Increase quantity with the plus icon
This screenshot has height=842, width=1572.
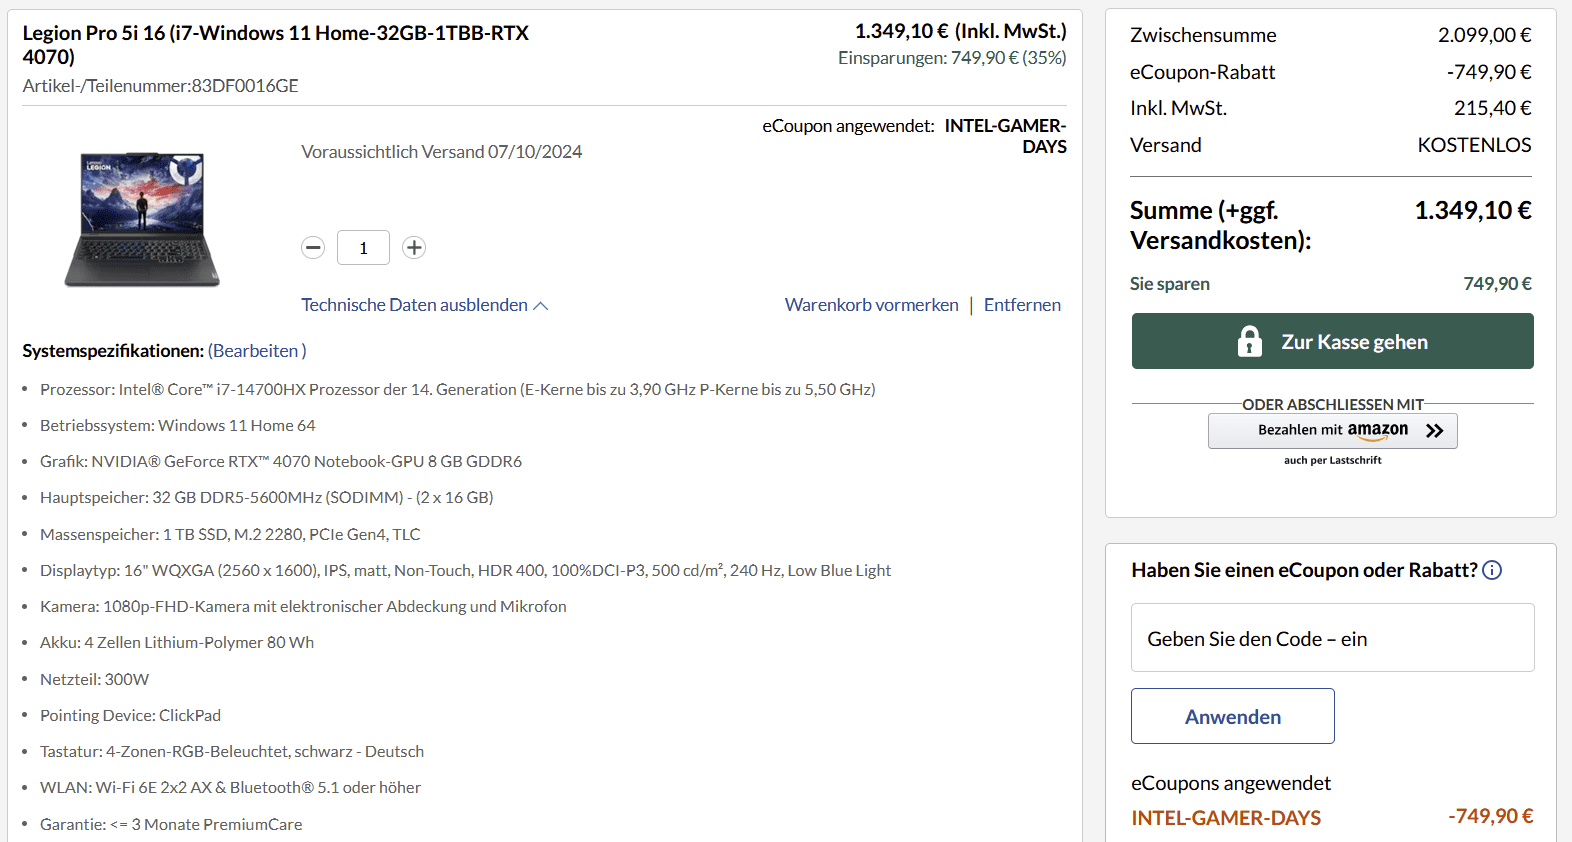(414, 247)
